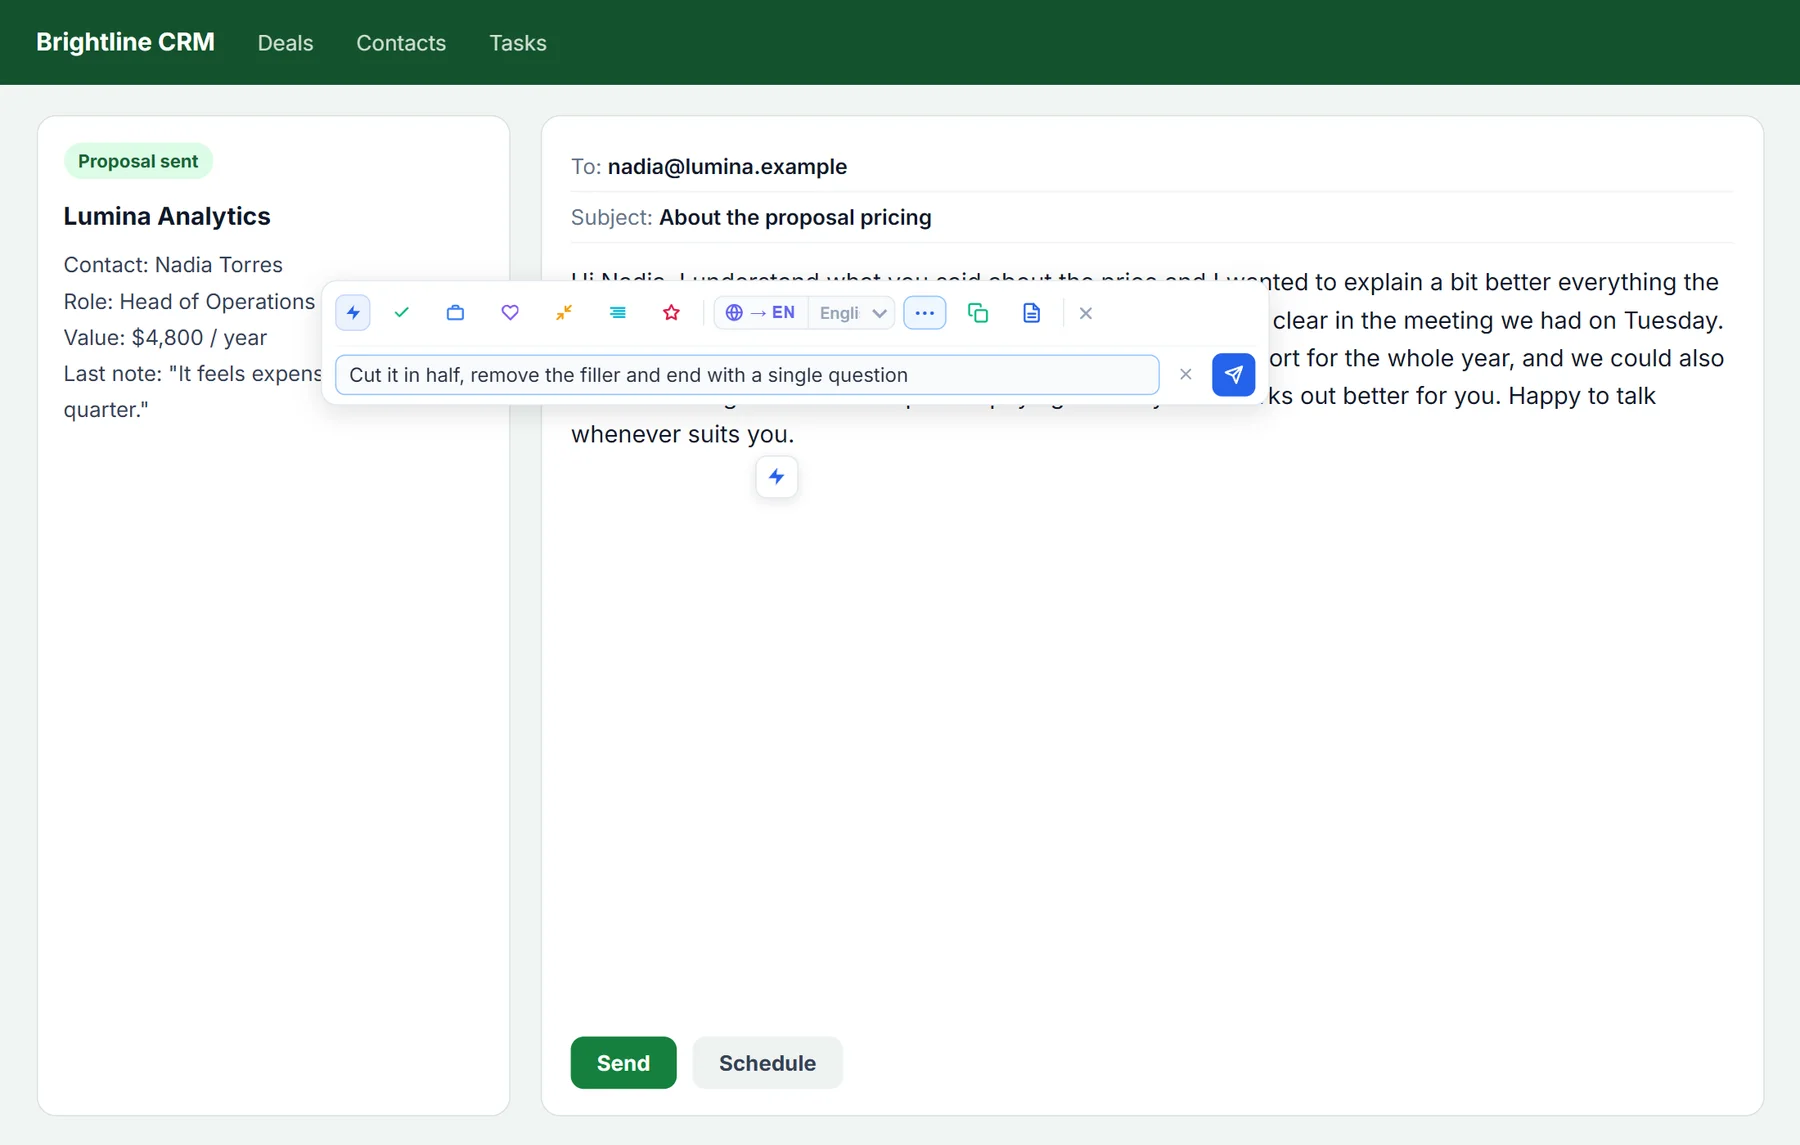1800x1145 pixels.
Task: Click the three dots more options button
Action: (x=925, y=313)
